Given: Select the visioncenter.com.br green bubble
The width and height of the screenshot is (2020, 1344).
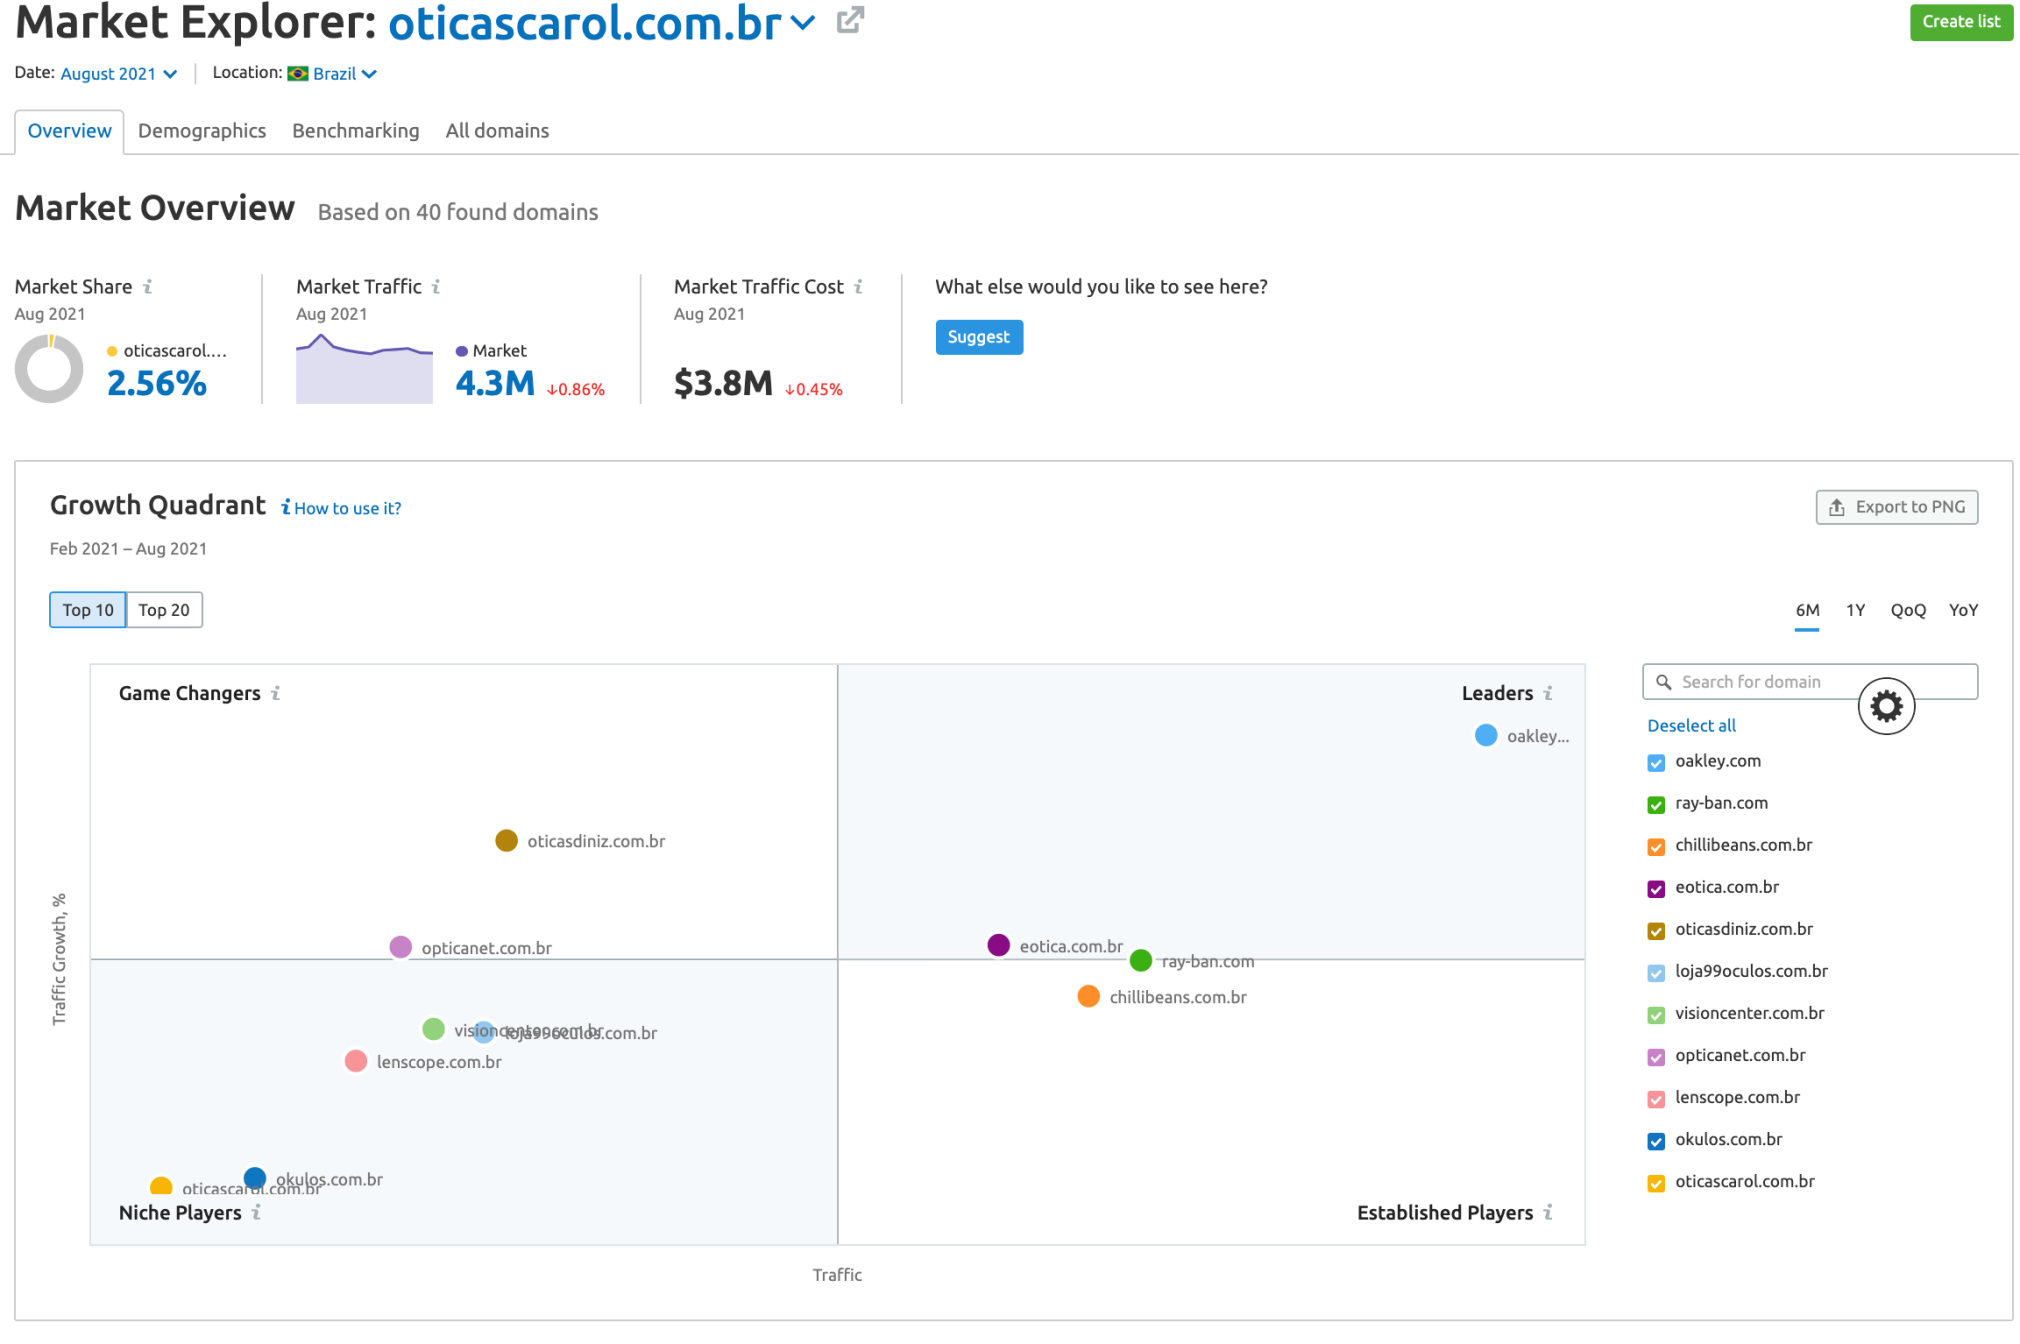Looking at the screenshot, I should click(433, 1029).
